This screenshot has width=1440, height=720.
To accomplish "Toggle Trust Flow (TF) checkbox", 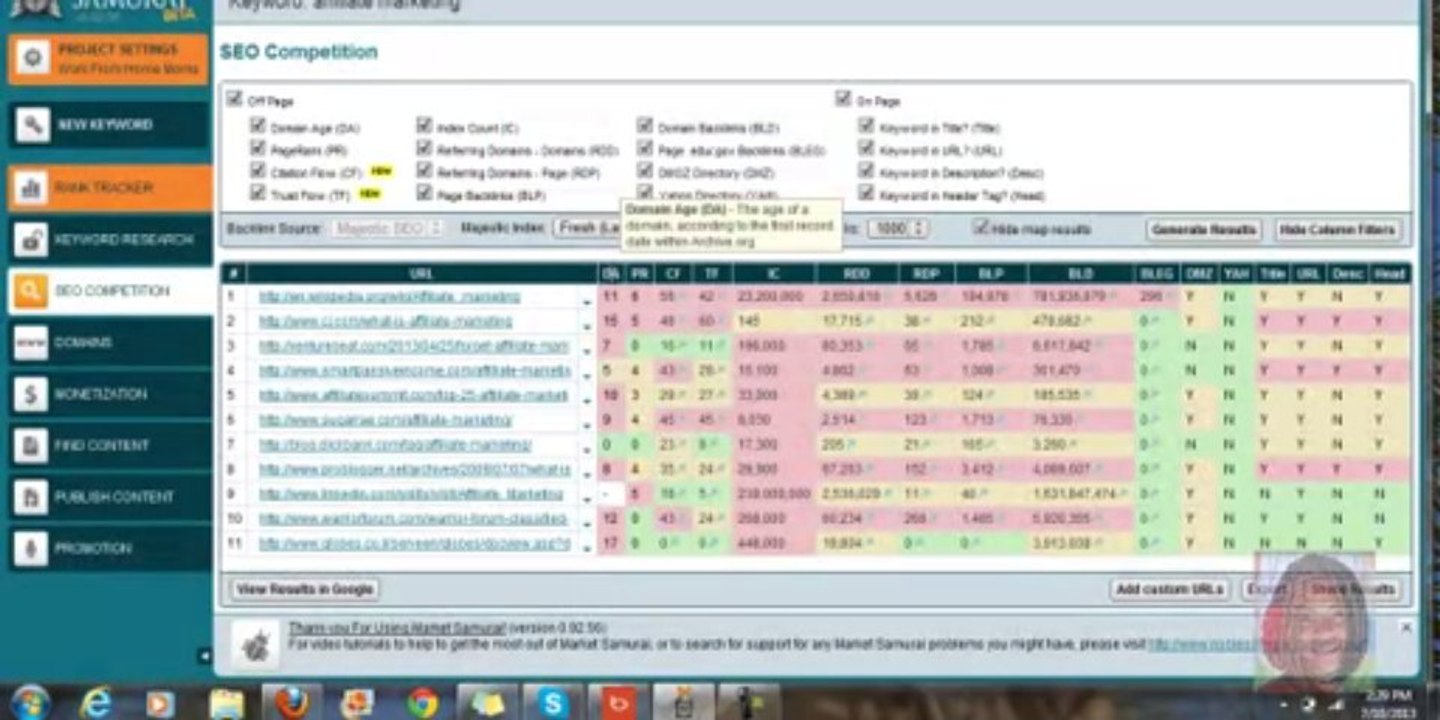I will (259, 193).
